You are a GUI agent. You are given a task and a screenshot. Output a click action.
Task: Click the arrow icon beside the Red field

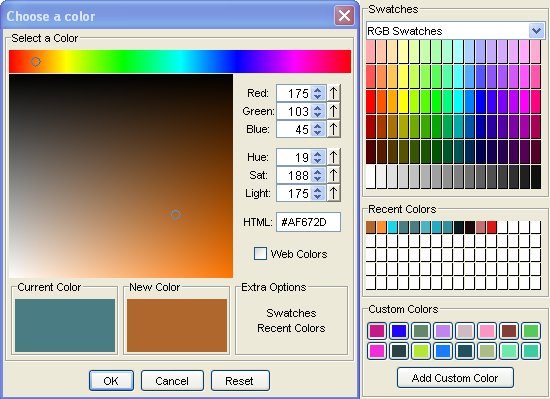pyautogui.click(x=334, y=93)
